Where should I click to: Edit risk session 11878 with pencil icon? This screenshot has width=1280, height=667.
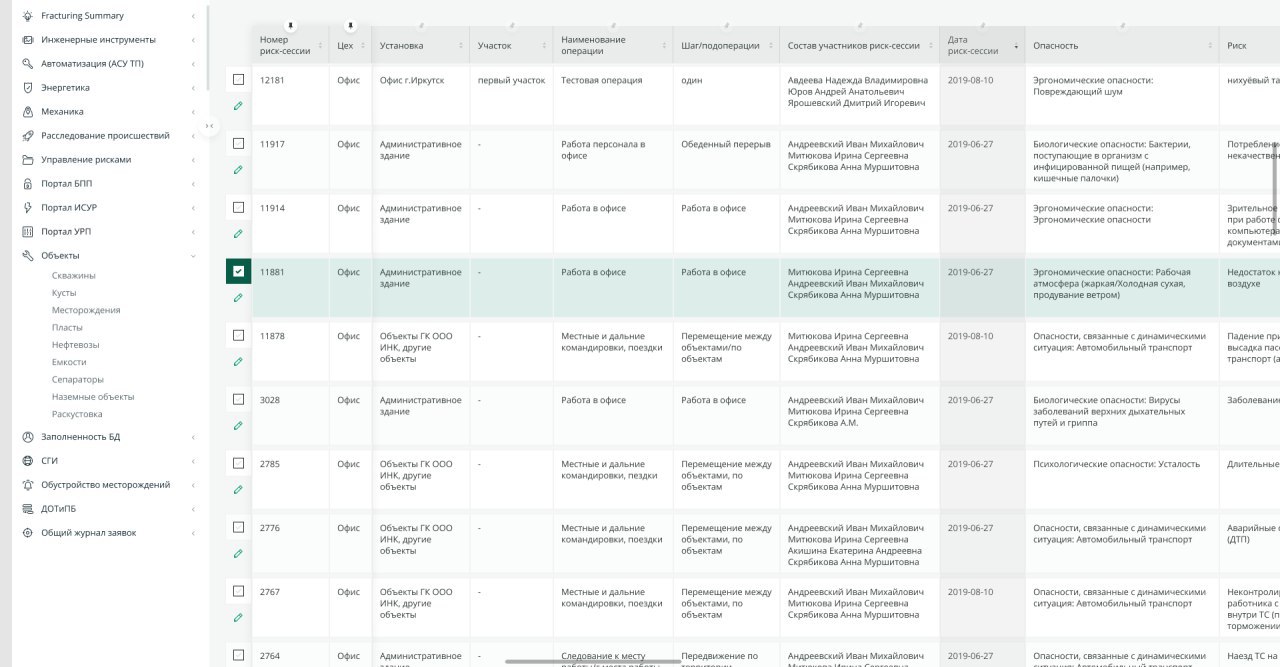point(238,361)
